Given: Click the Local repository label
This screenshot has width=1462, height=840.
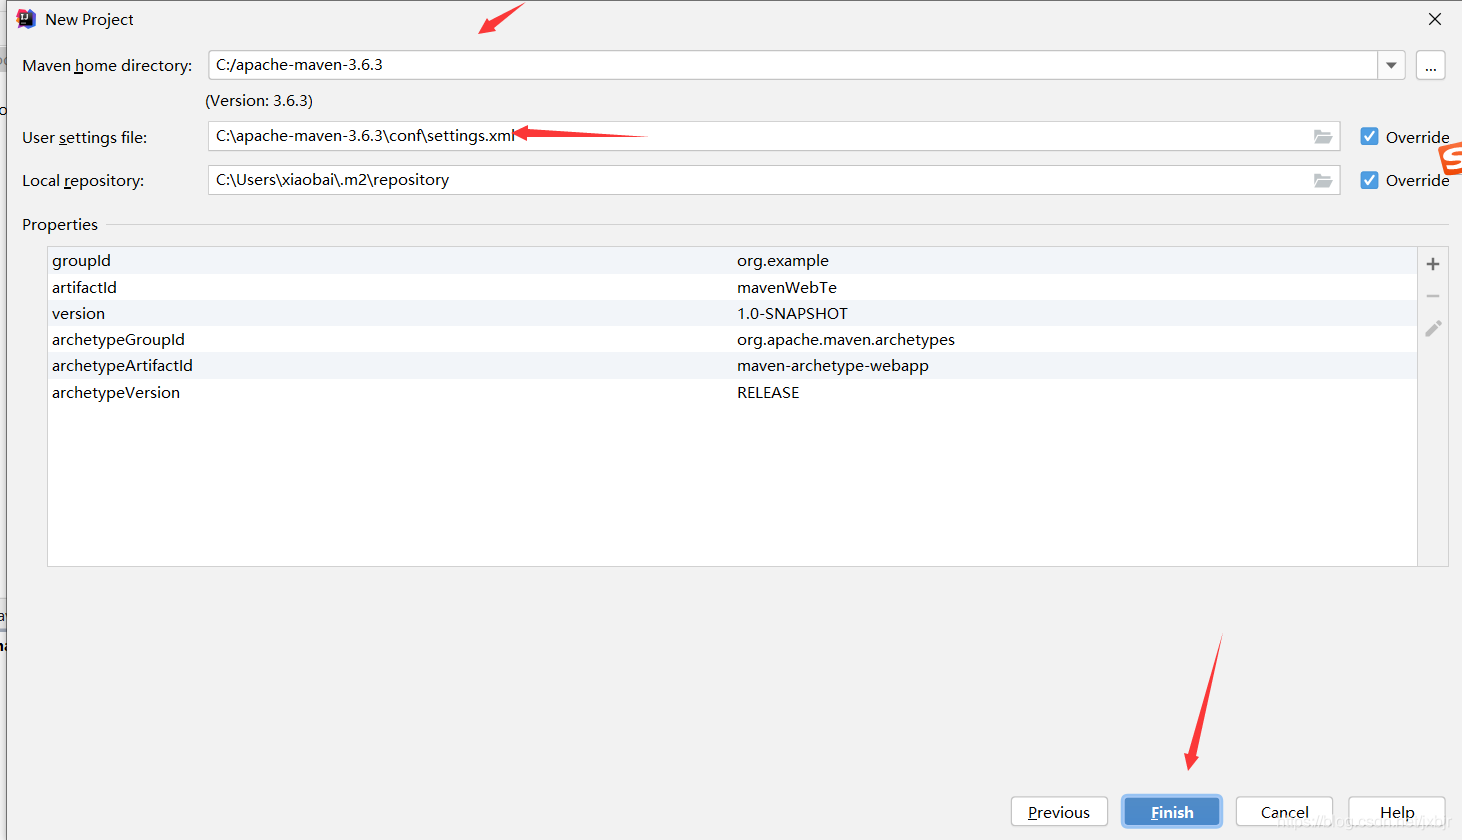Looking at the screenshot, I should point(83,181).
